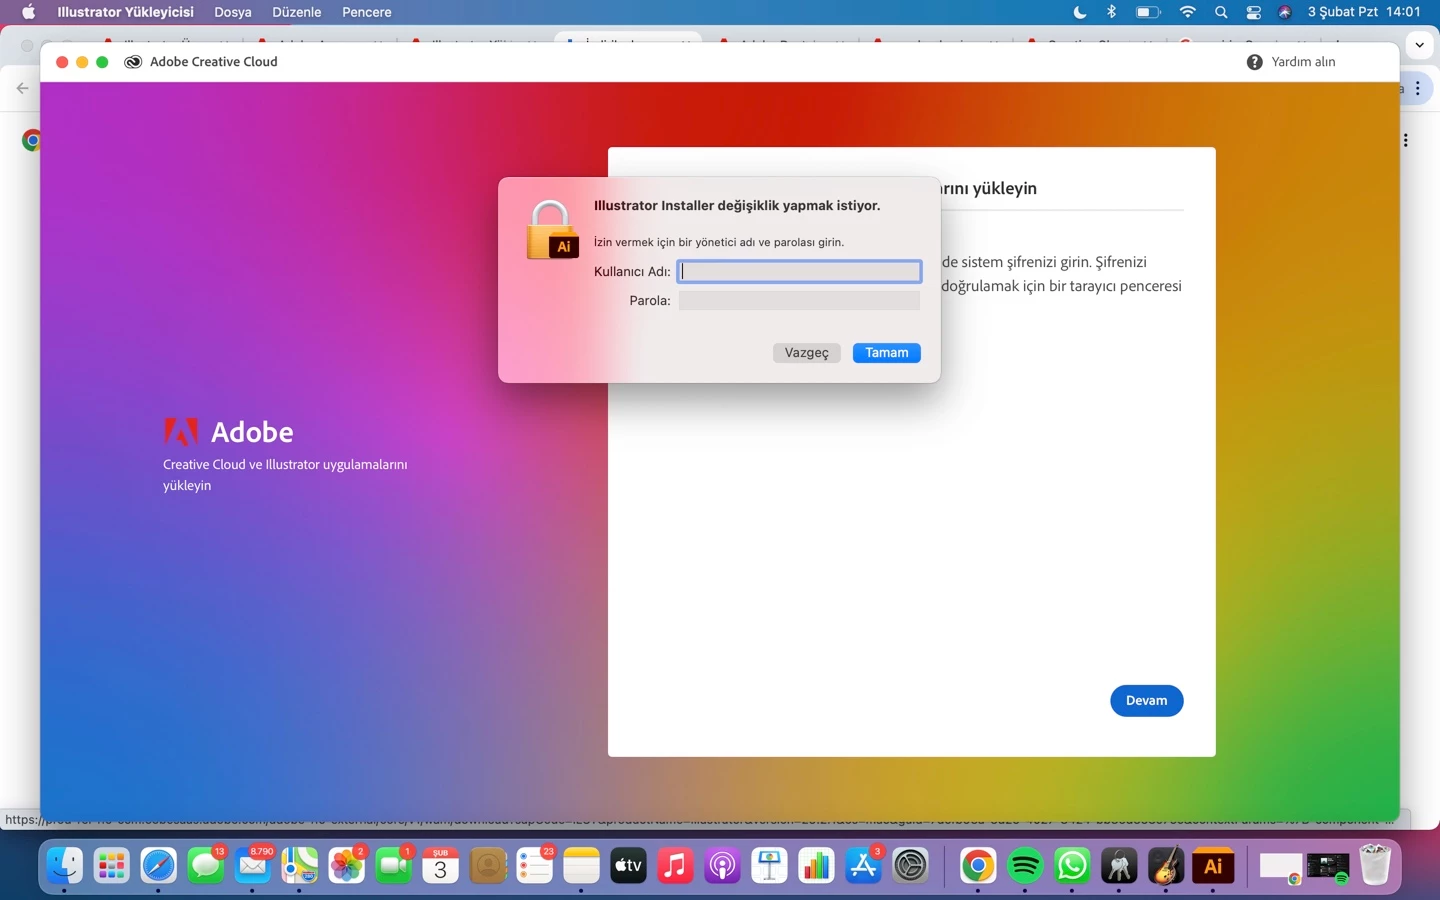Open Control Center icon

[1253, 12]
